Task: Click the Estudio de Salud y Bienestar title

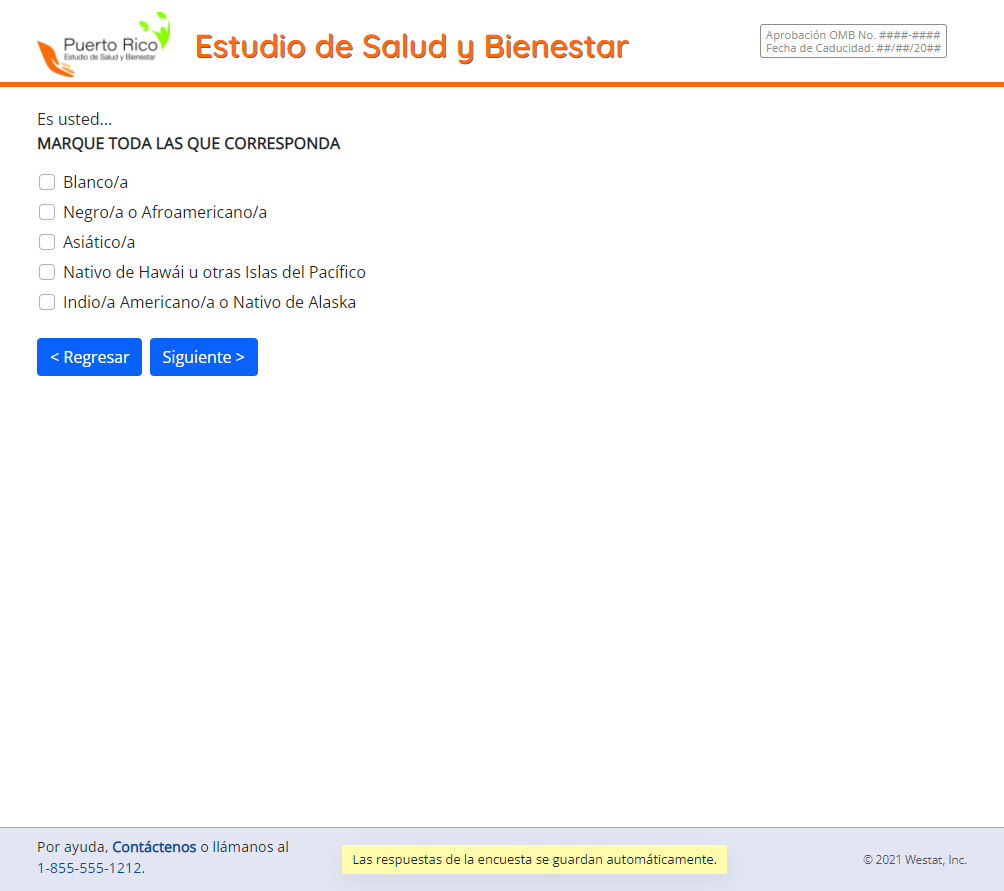Action: (x=412, y=47)
